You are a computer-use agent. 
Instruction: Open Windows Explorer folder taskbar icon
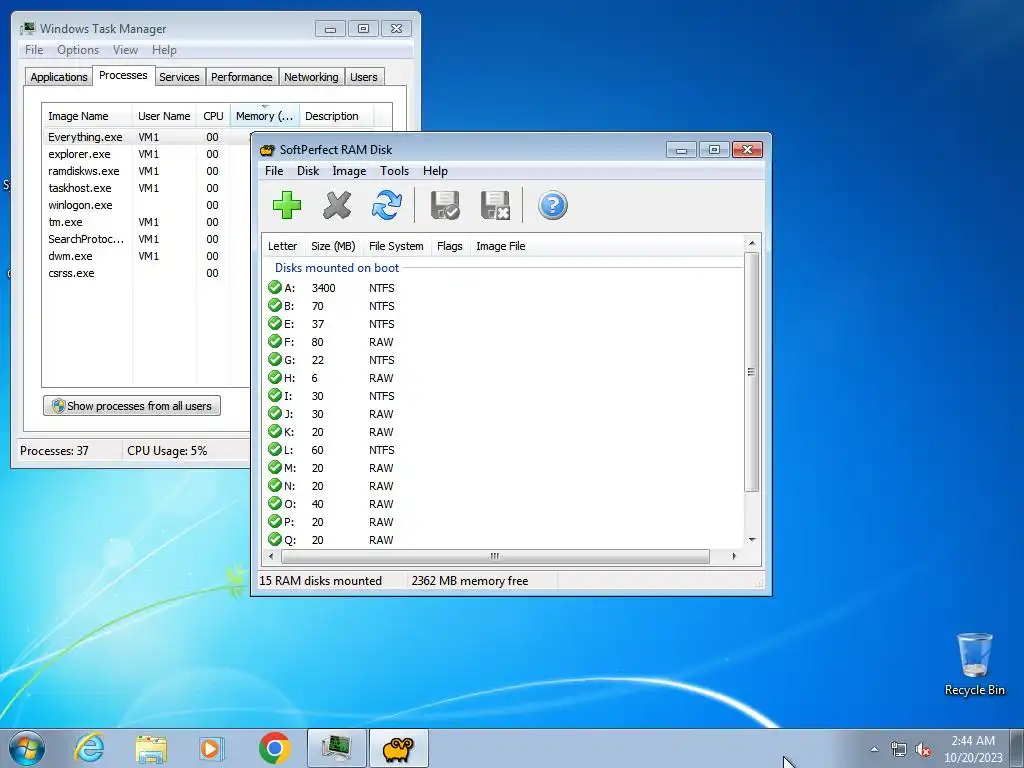[x=151, y=748]
